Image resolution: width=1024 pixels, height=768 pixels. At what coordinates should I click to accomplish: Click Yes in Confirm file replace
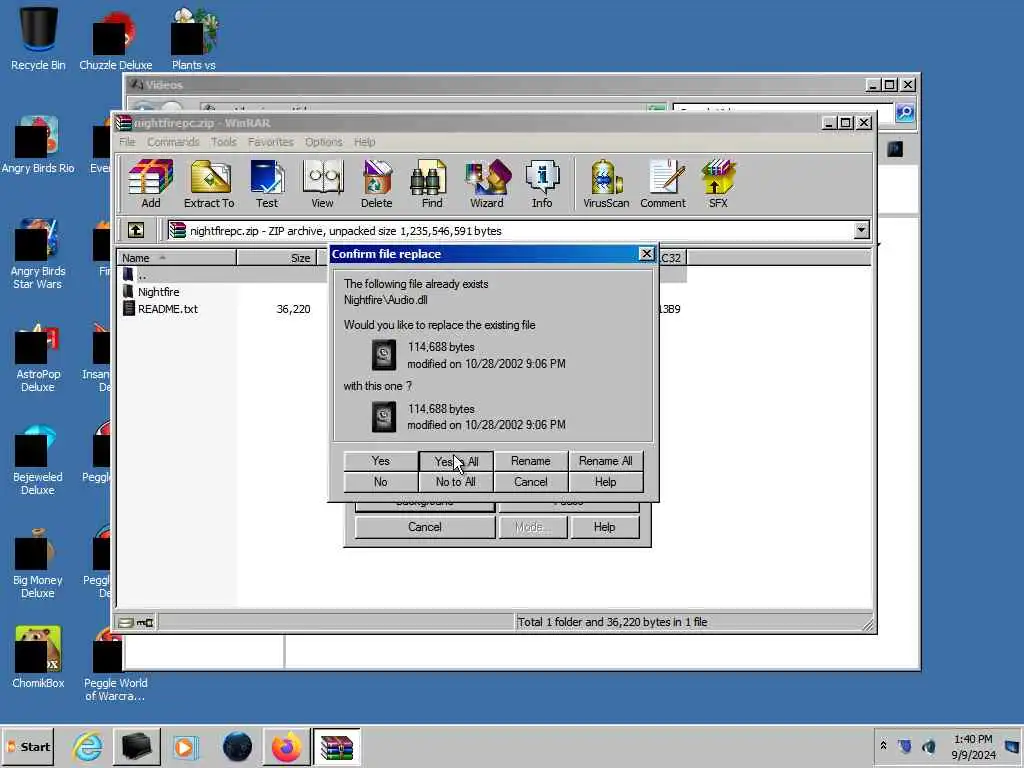click(381, 461)
